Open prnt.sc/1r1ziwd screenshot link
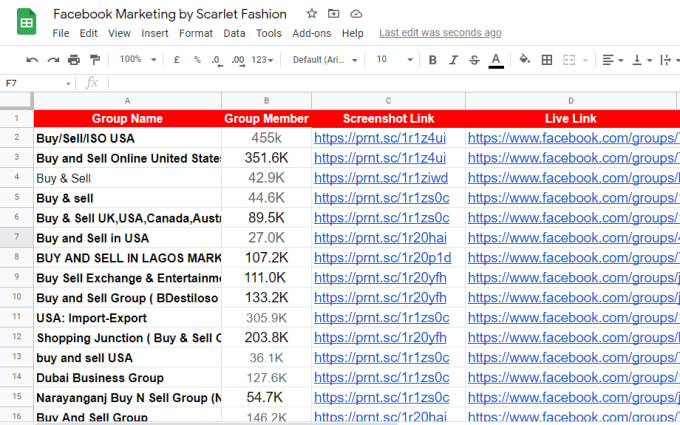680x425 pixels. [x=381, y=178]
